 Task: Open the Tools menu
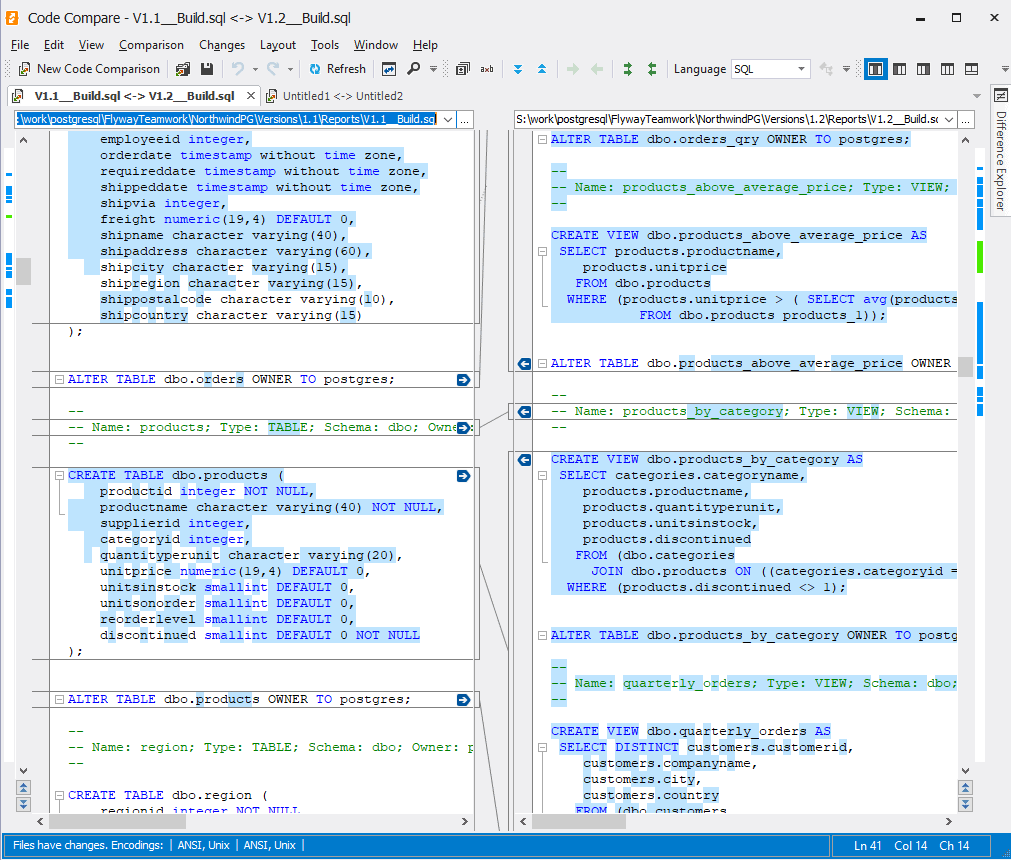pyautogui.click(x=324, y=45)
